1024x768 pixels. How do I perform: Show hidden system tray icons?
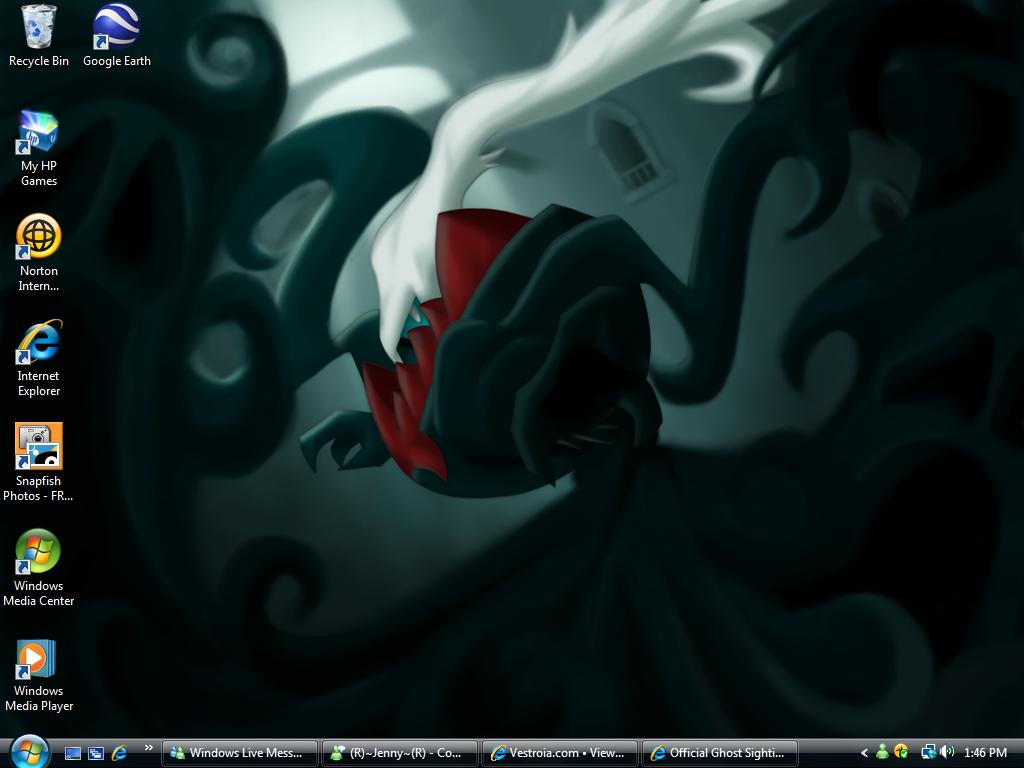864,753
